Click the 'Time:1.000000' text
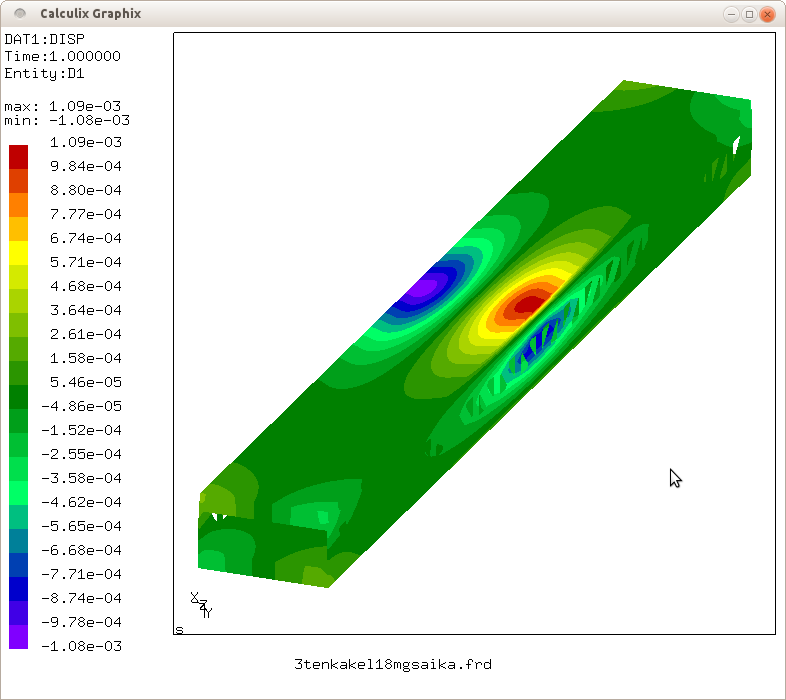Screen dimensions: 786x700 63,56
